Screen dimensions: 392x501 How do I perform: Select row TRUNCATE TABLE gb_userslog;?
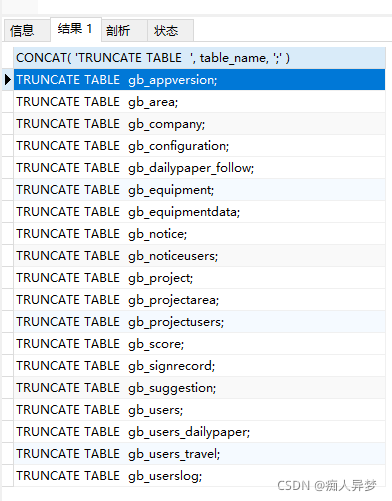(x=199, y=476)
